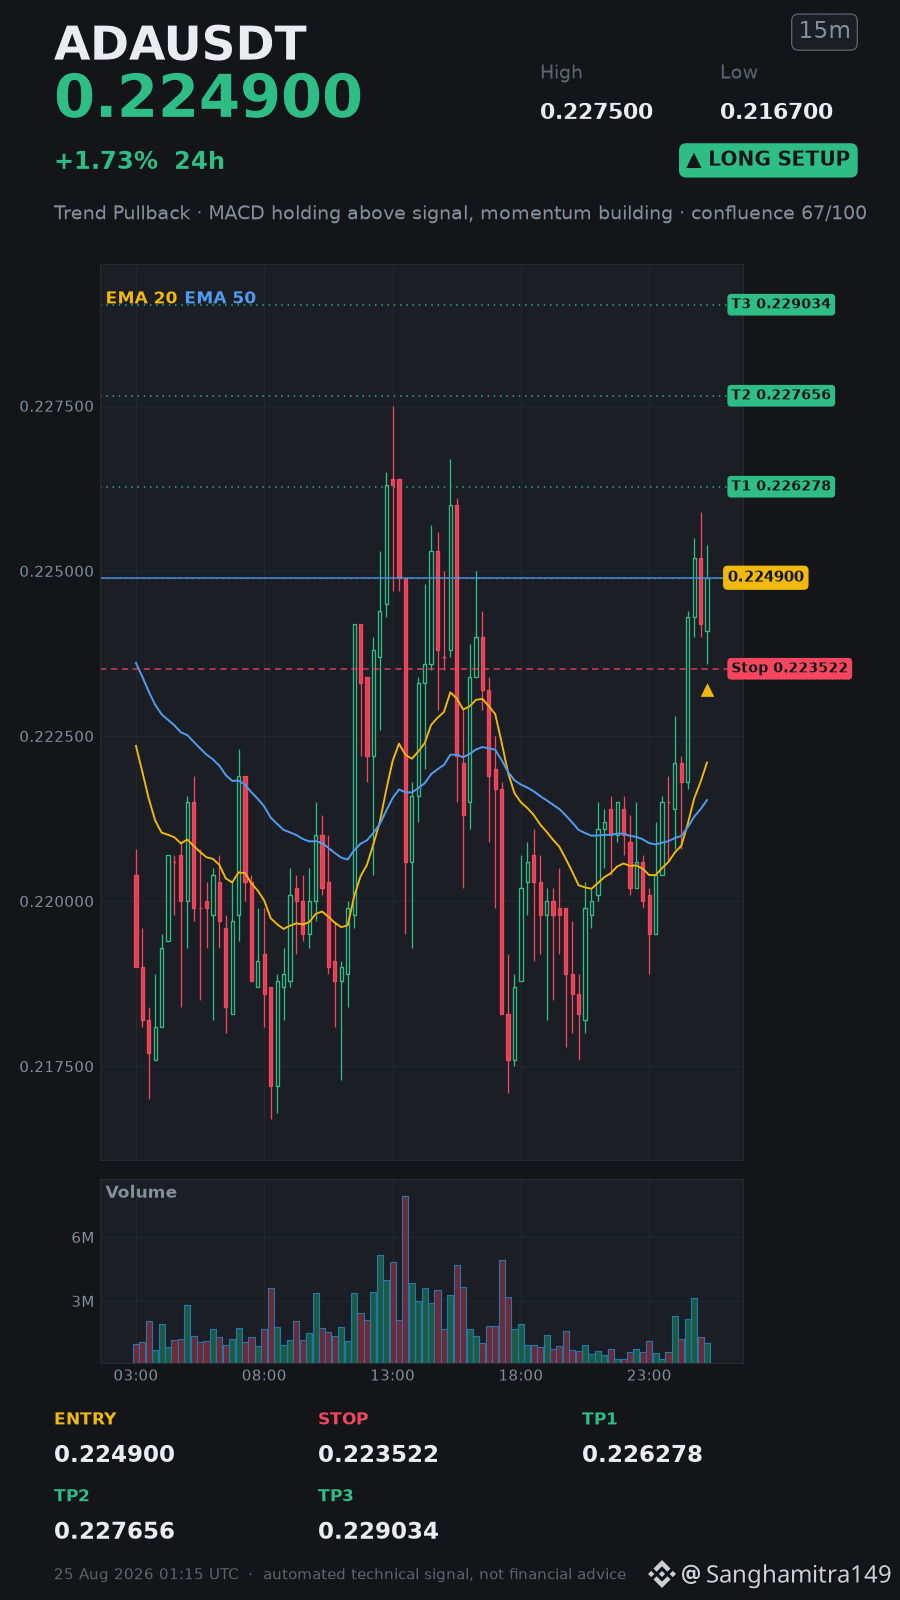The width and height of the screenshot is (900, 1600).
Task: Click the 0.217500 price axis label
Action: coord(57,1067)
